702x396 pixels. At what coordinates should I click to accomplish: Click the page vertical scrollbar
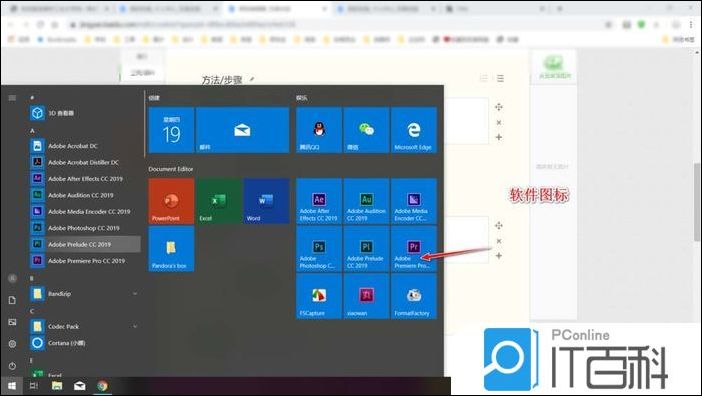click(x=697, y=202)
